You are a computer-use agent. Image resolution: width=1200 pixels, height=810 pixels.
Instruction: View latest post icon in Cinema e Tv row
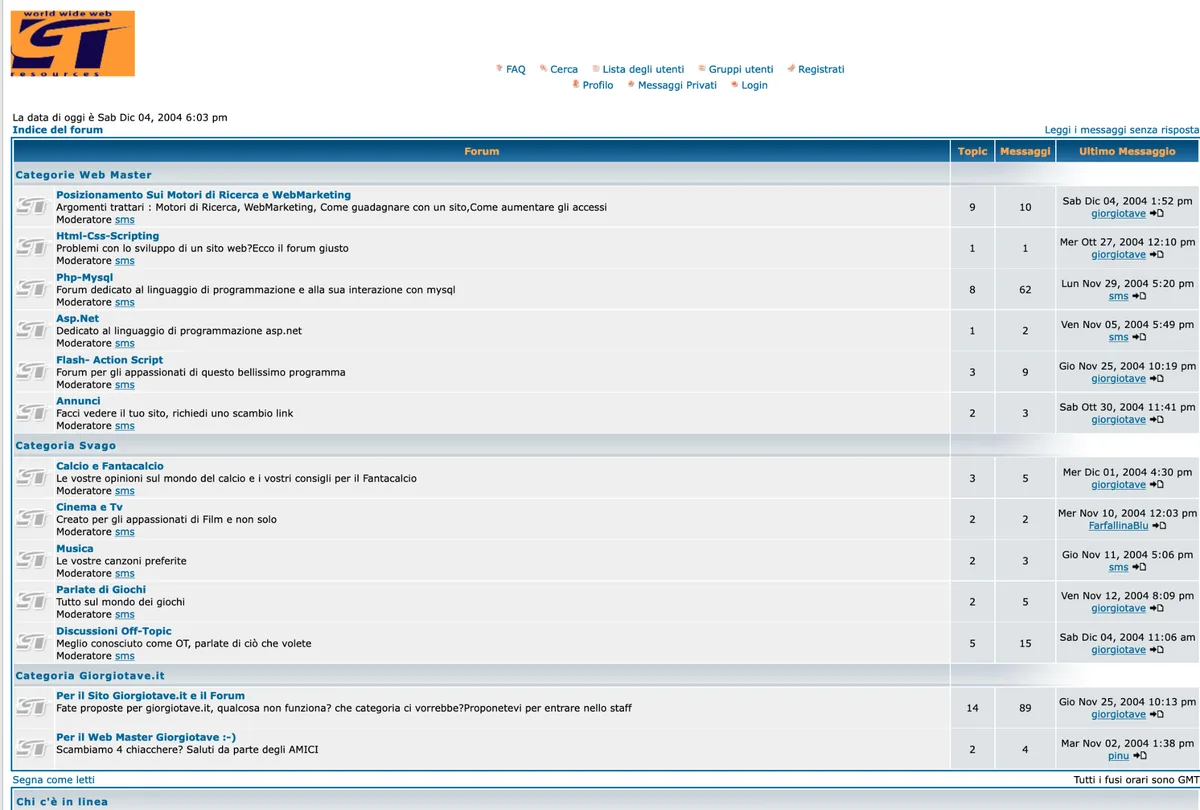(1160, 526)
